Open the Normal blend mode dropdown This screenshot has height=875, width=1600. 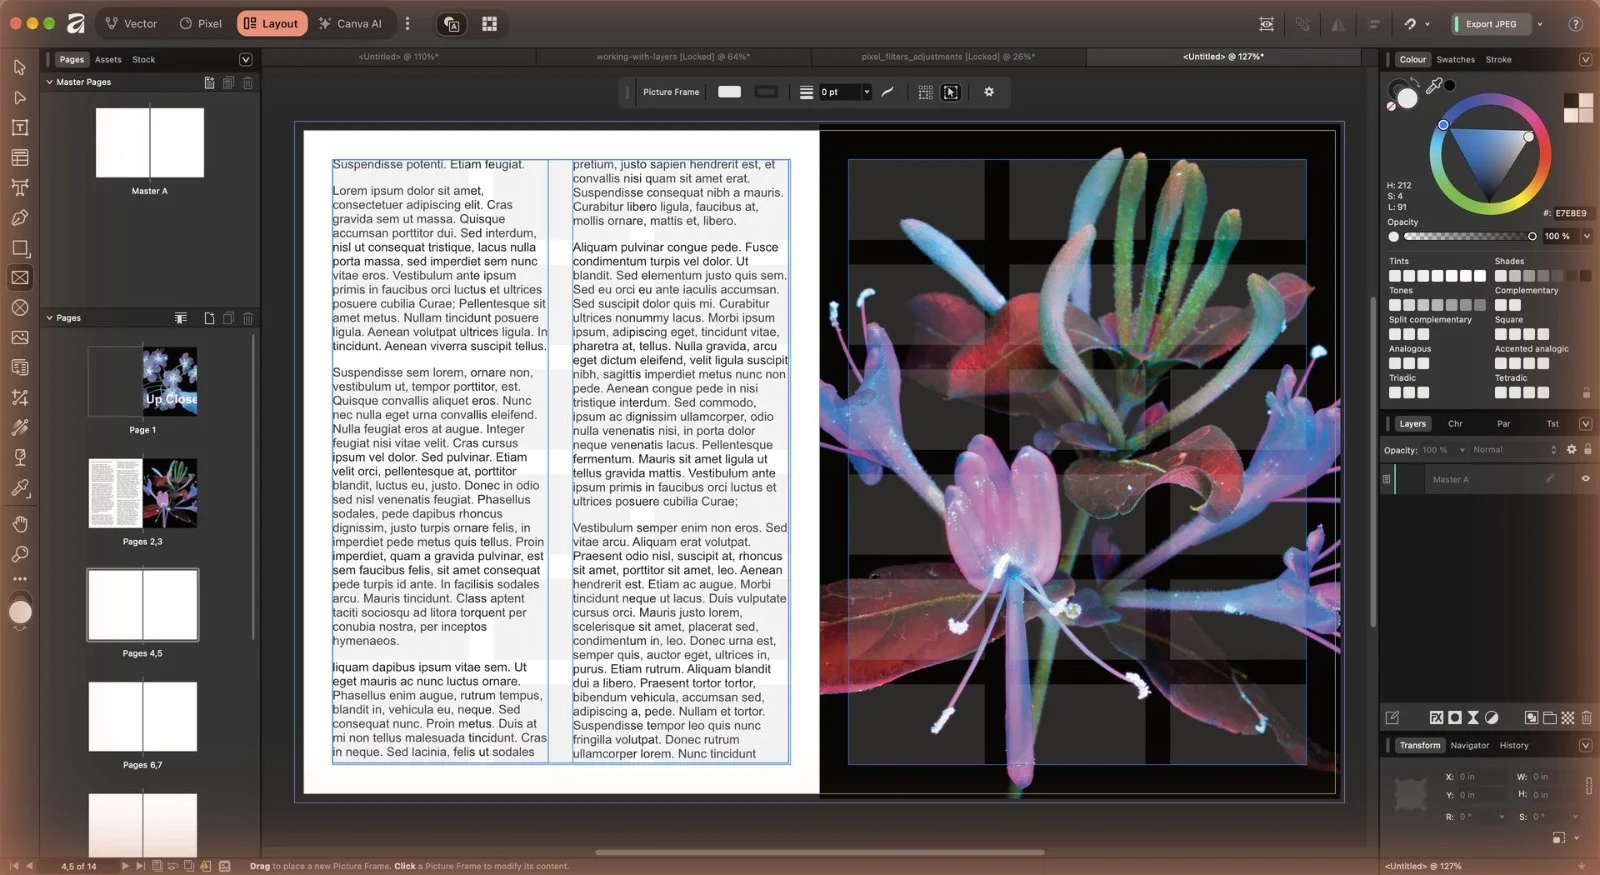(x=1515, y=450)
